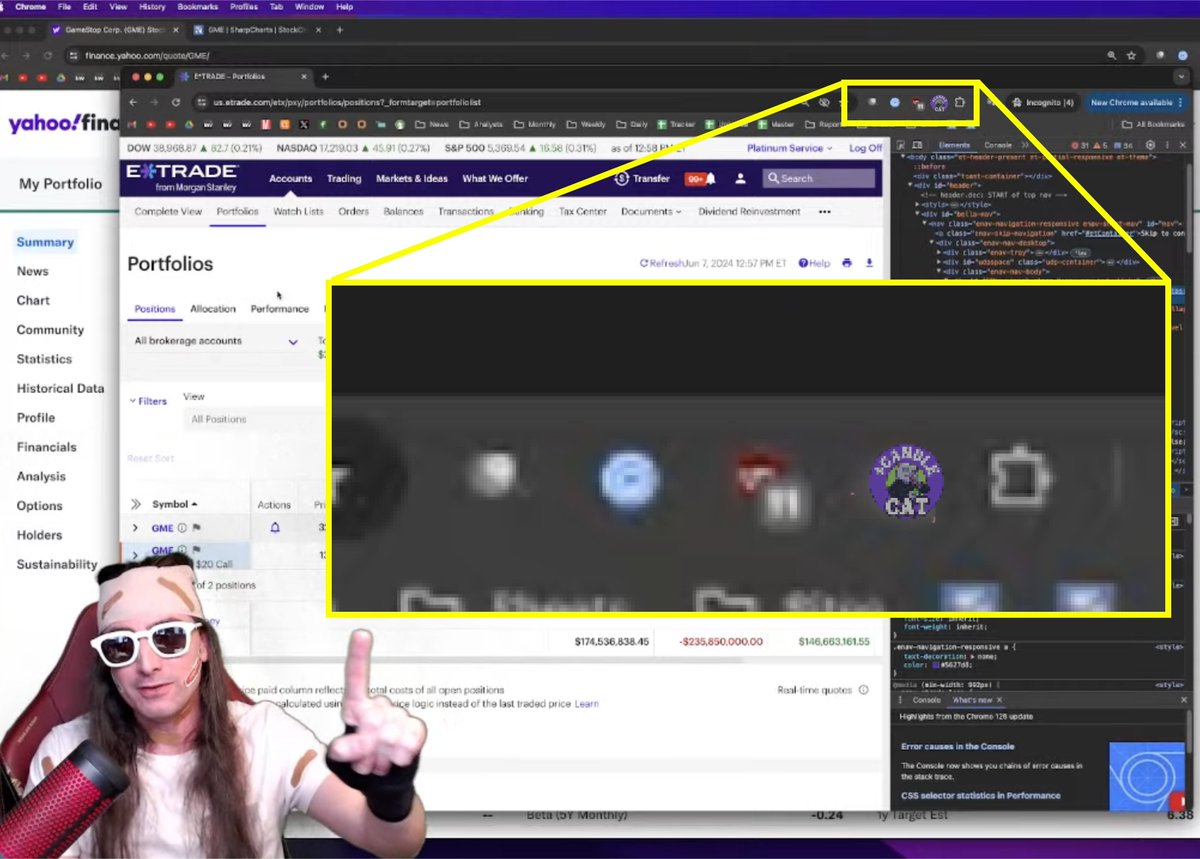Click the E*TRADE Search field
The height and width of the screenshot is (859, 1200).
(x=818, y=178)
